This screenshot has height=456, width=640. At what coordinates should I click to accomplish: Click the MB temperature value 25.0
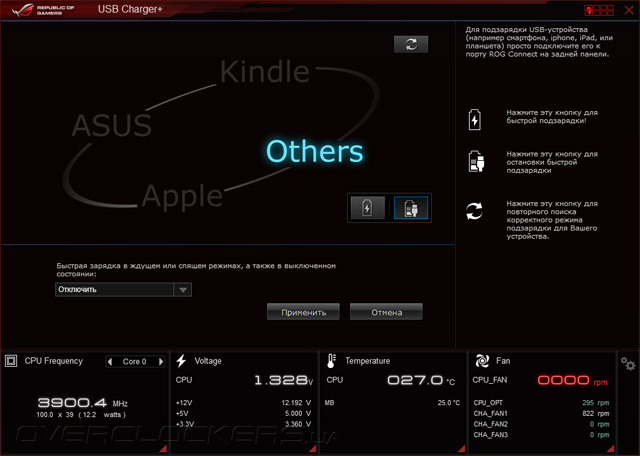point(449,403)
